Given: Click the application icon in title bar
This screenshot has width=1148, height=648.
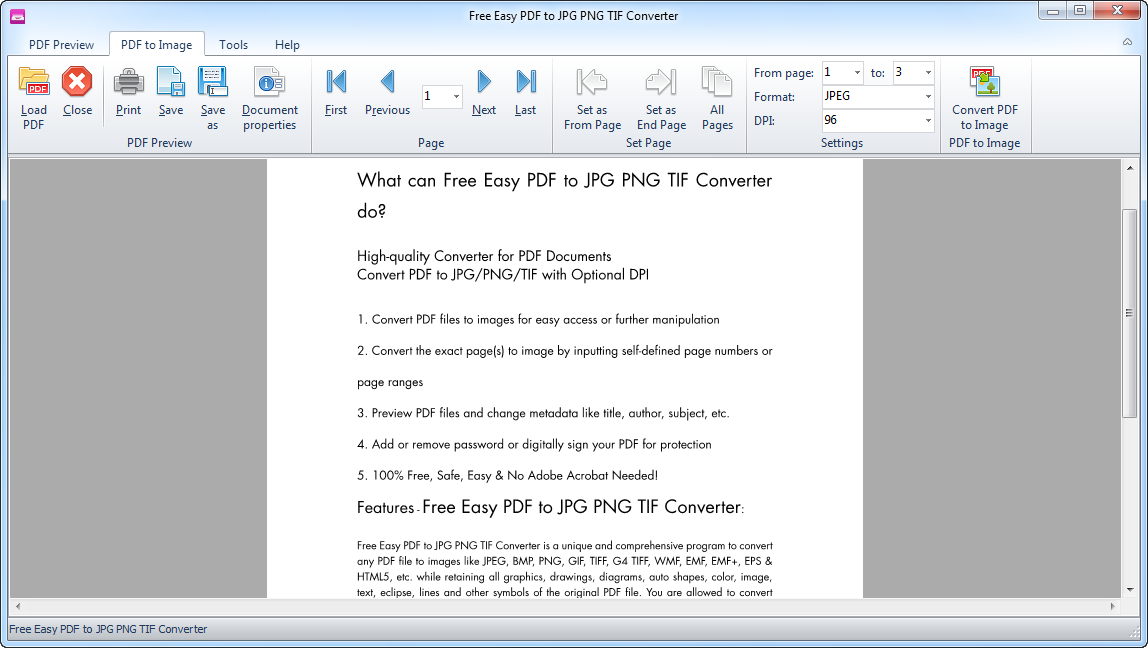Looking at the screenshot, I should tap(18, 15).
